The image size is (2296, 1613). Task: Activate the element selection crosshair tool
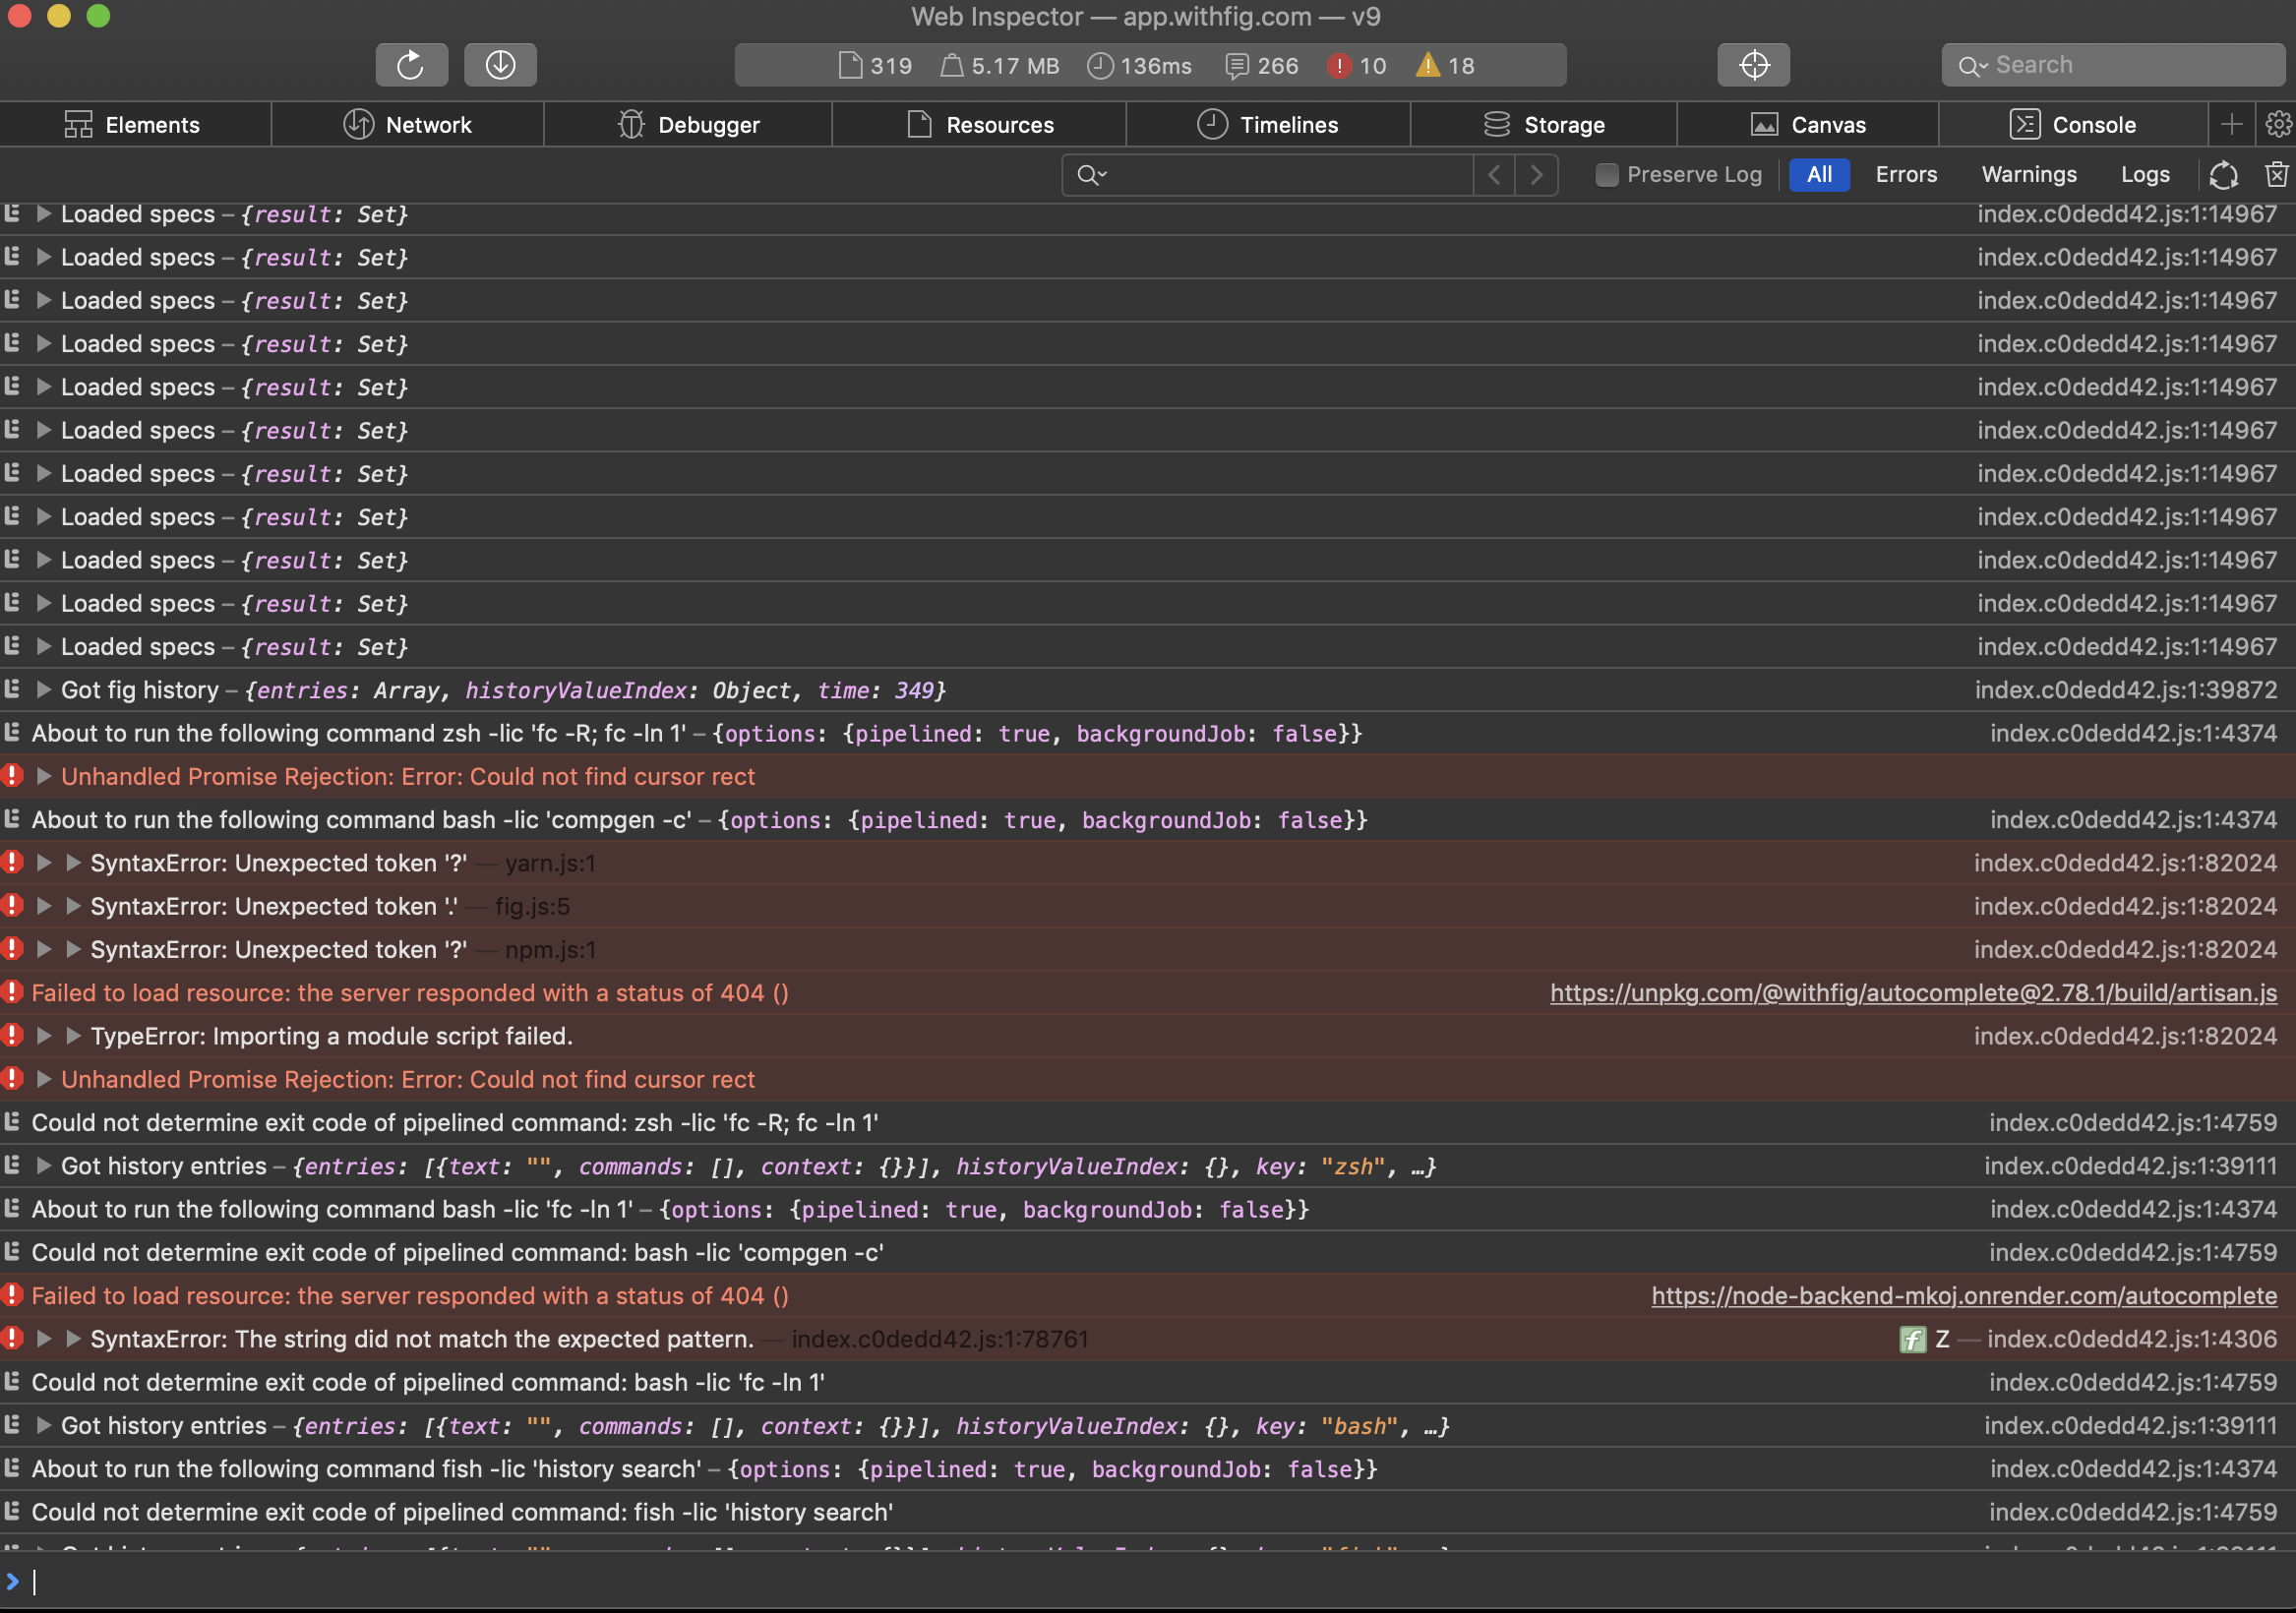coord(1754,64)
